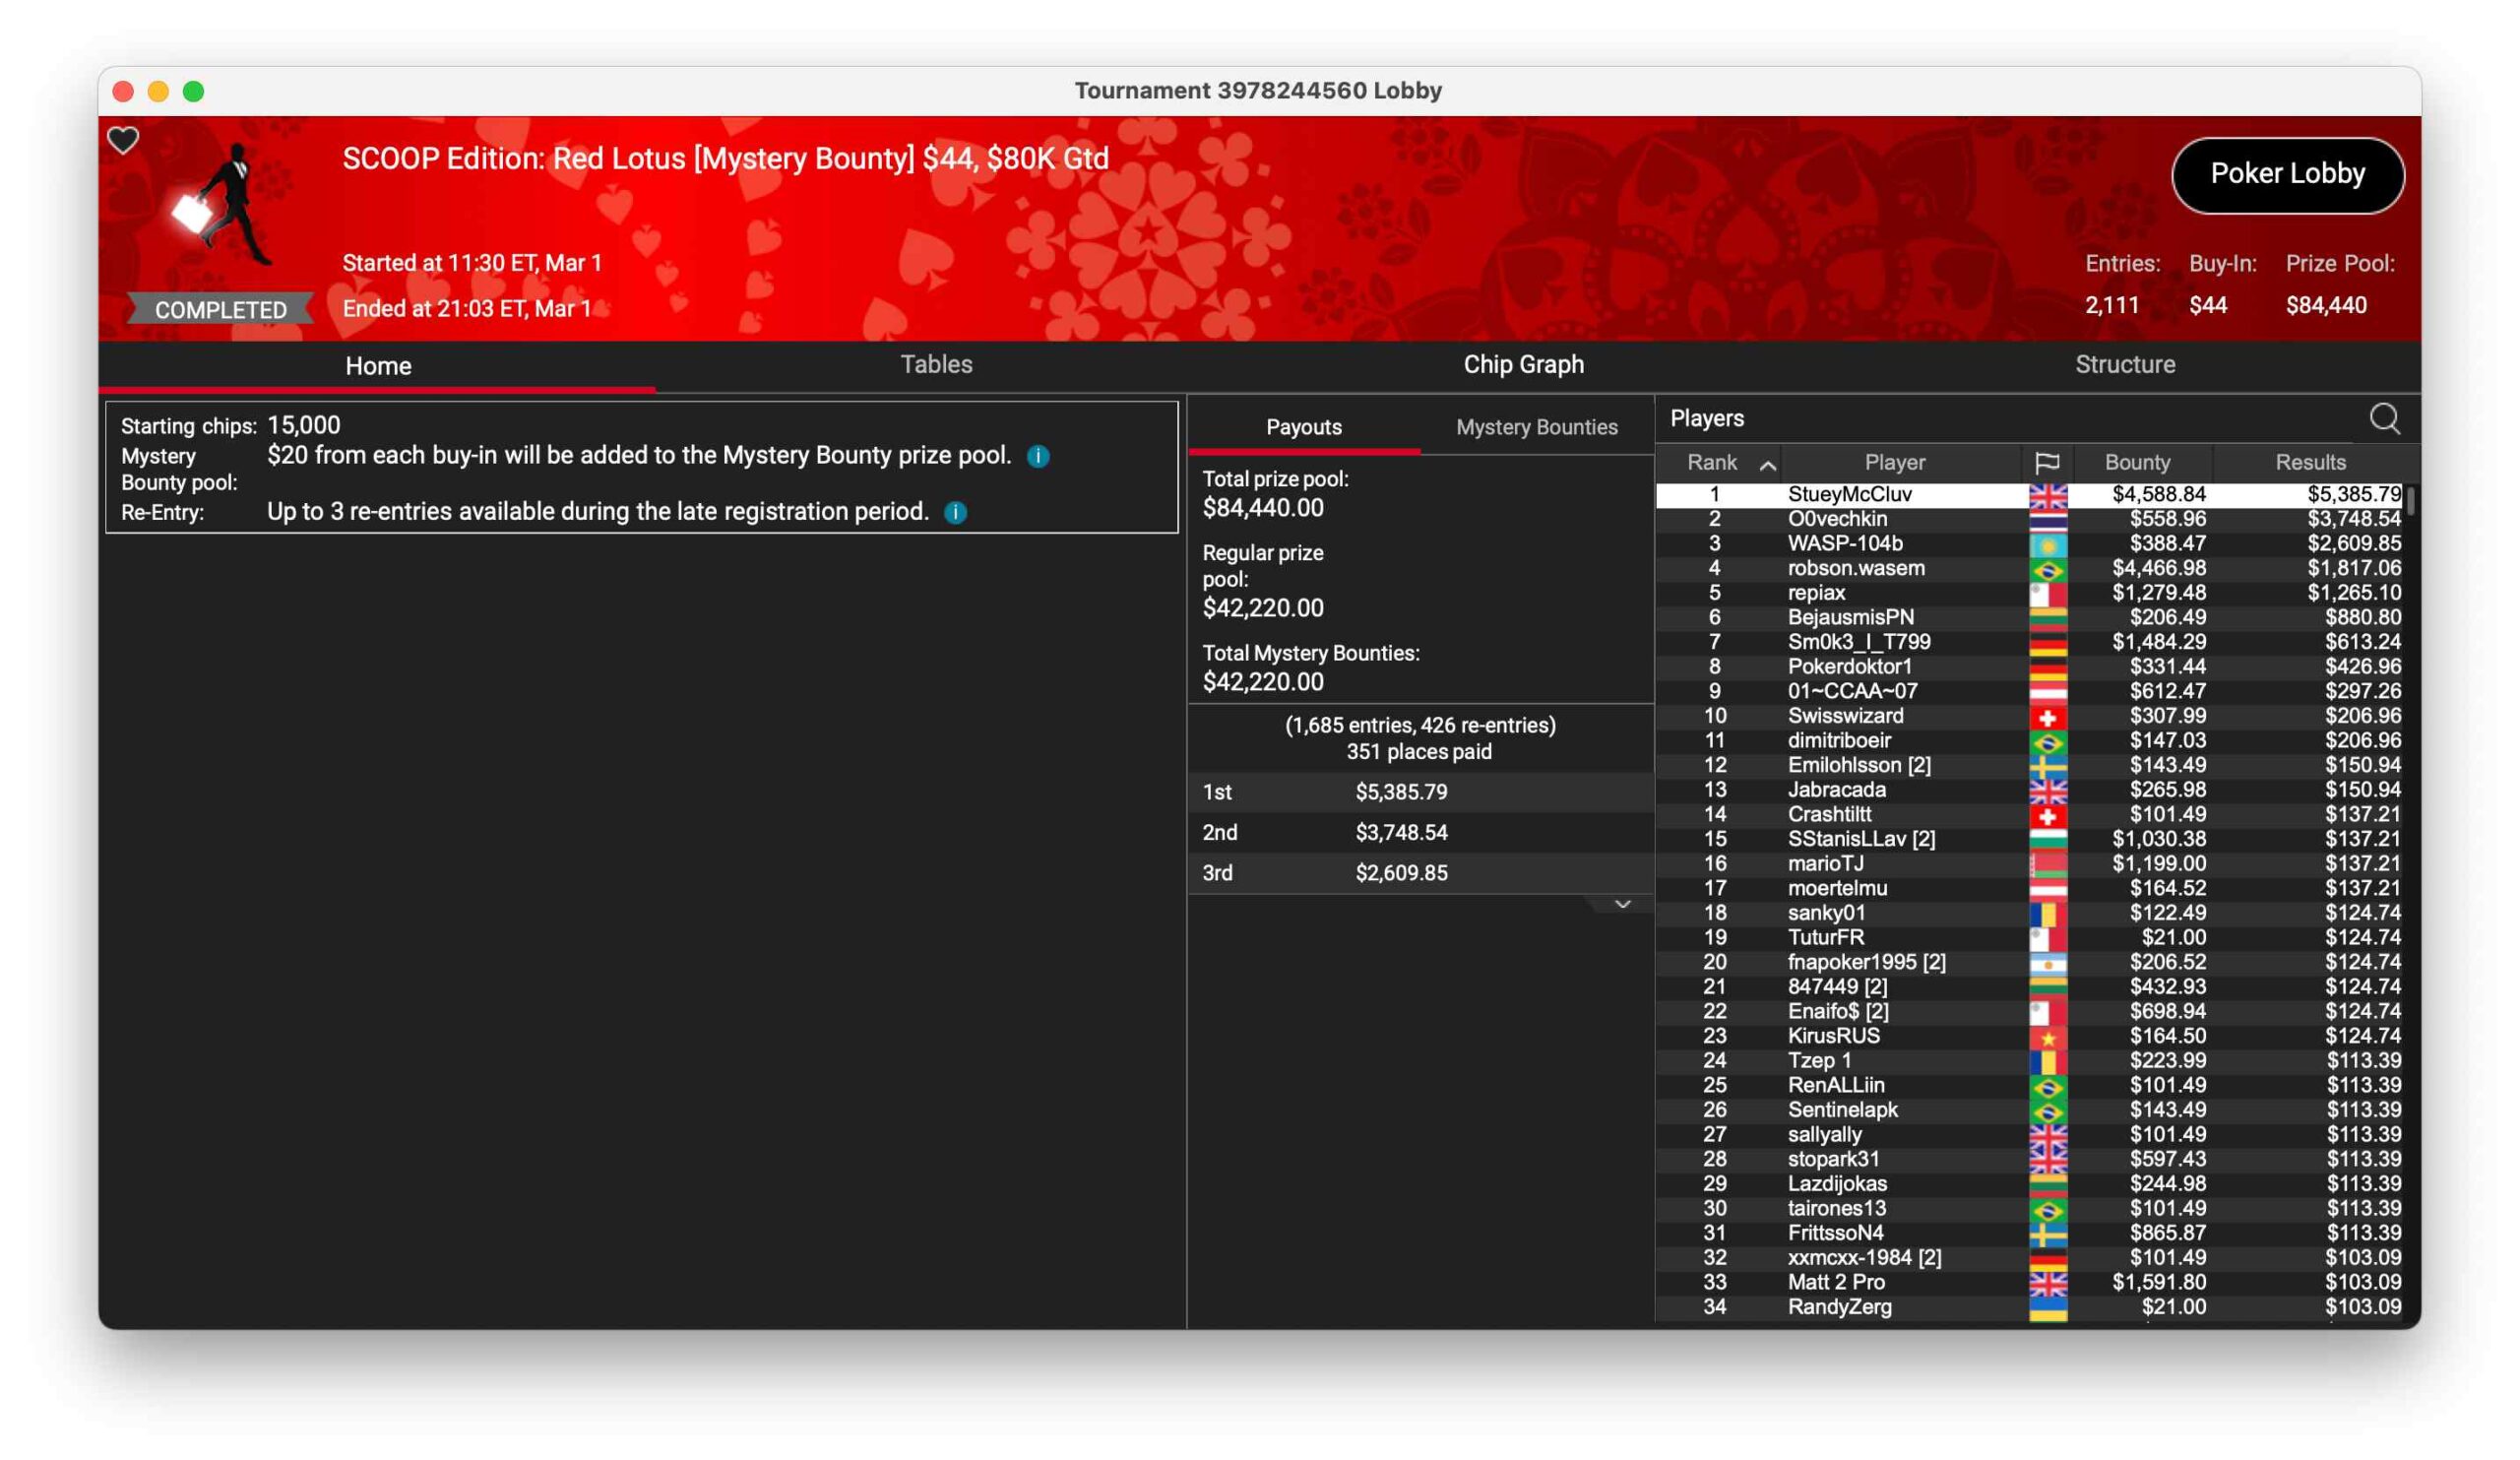Image resolution: width=2520 pixels, height=1460 pixels.
Task: Click the player search magnifier icon
Action: (x=2384, y=418)
